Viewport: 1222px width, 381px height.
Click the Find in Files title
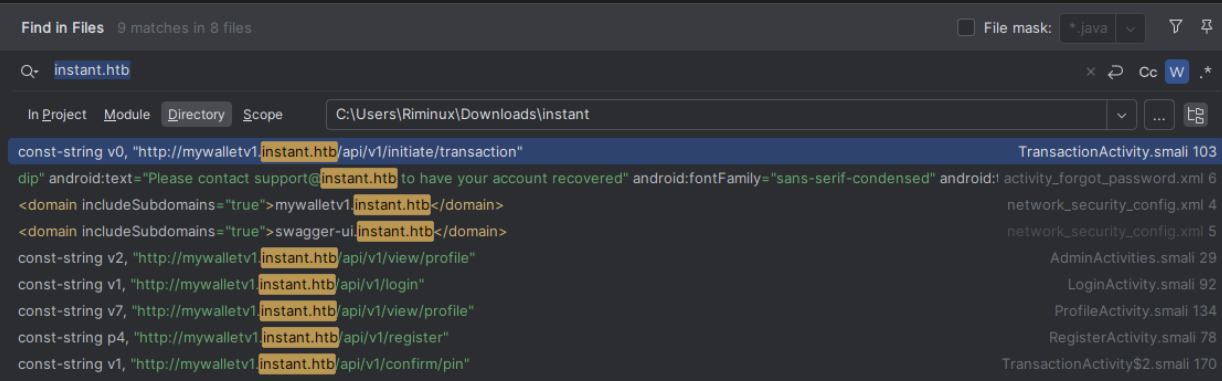[63, 28]
